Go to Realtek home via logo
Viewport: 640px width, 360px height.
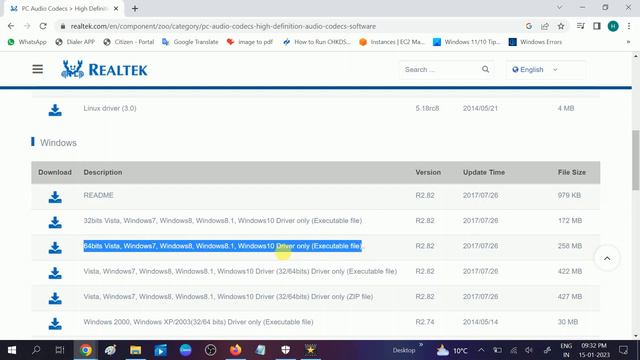pyautogui.click(x=104, y=69)
